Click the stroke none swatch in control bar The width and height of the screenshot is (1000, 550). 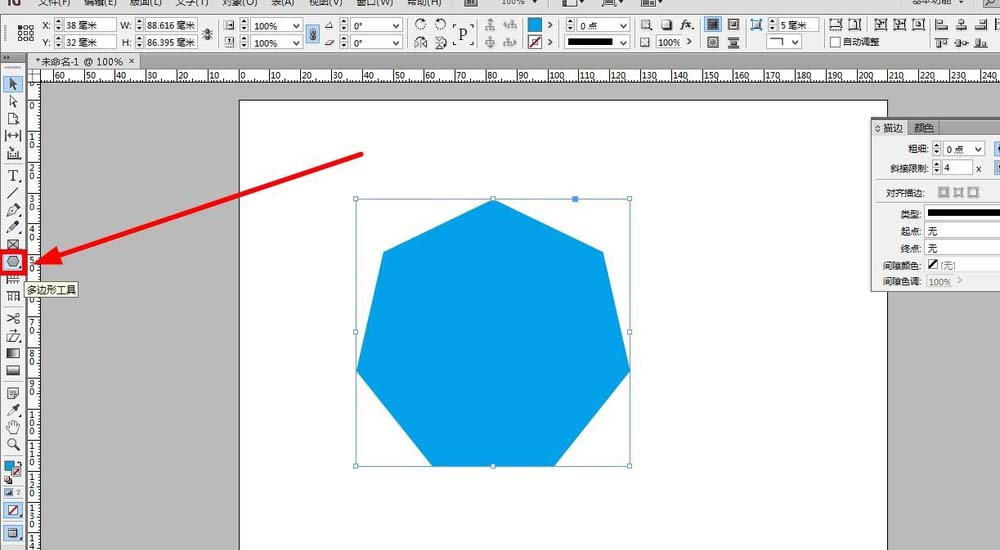point(534,42)
